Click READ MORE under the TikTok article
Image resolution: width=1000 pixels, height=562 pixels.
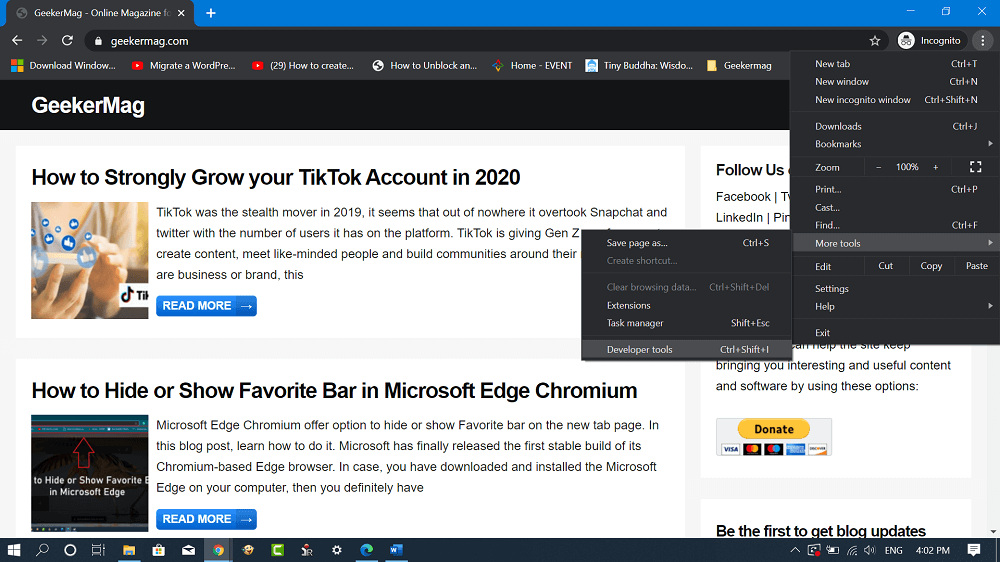(x=206, y=306)
